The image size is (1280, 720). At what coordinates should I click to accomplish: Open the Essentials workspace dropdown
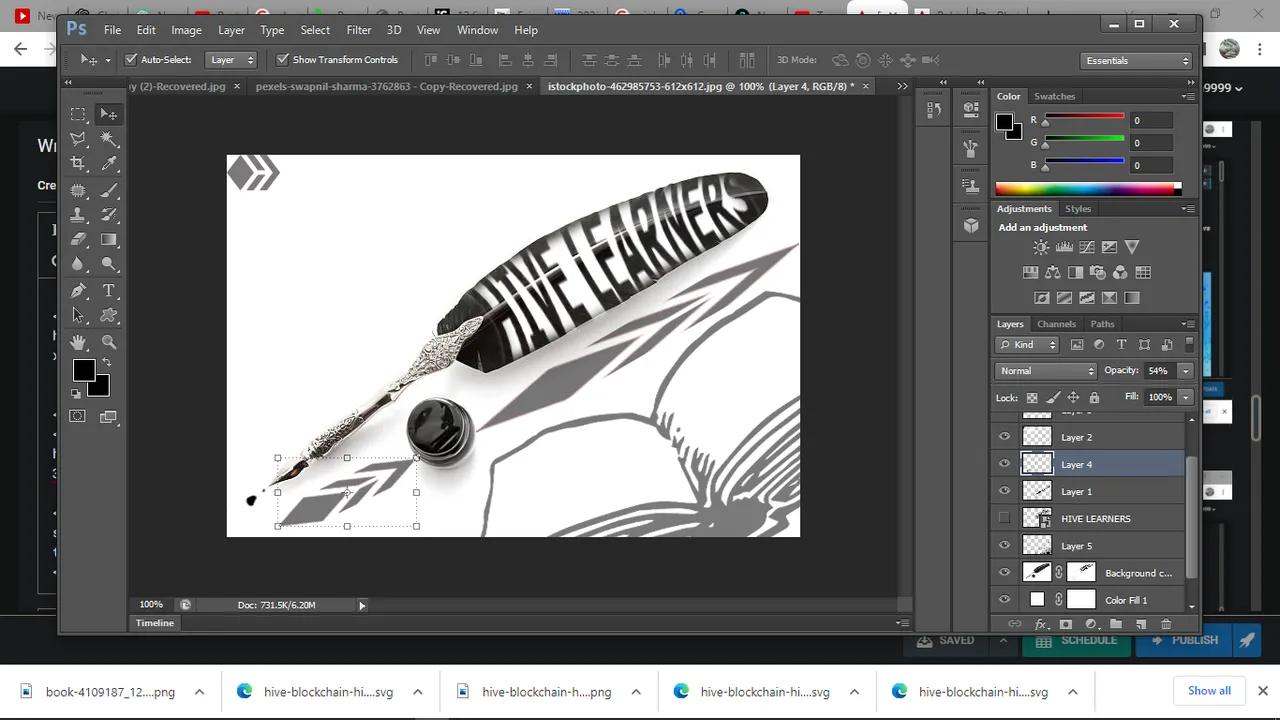pyautogui.click(x=1138, y=60)
